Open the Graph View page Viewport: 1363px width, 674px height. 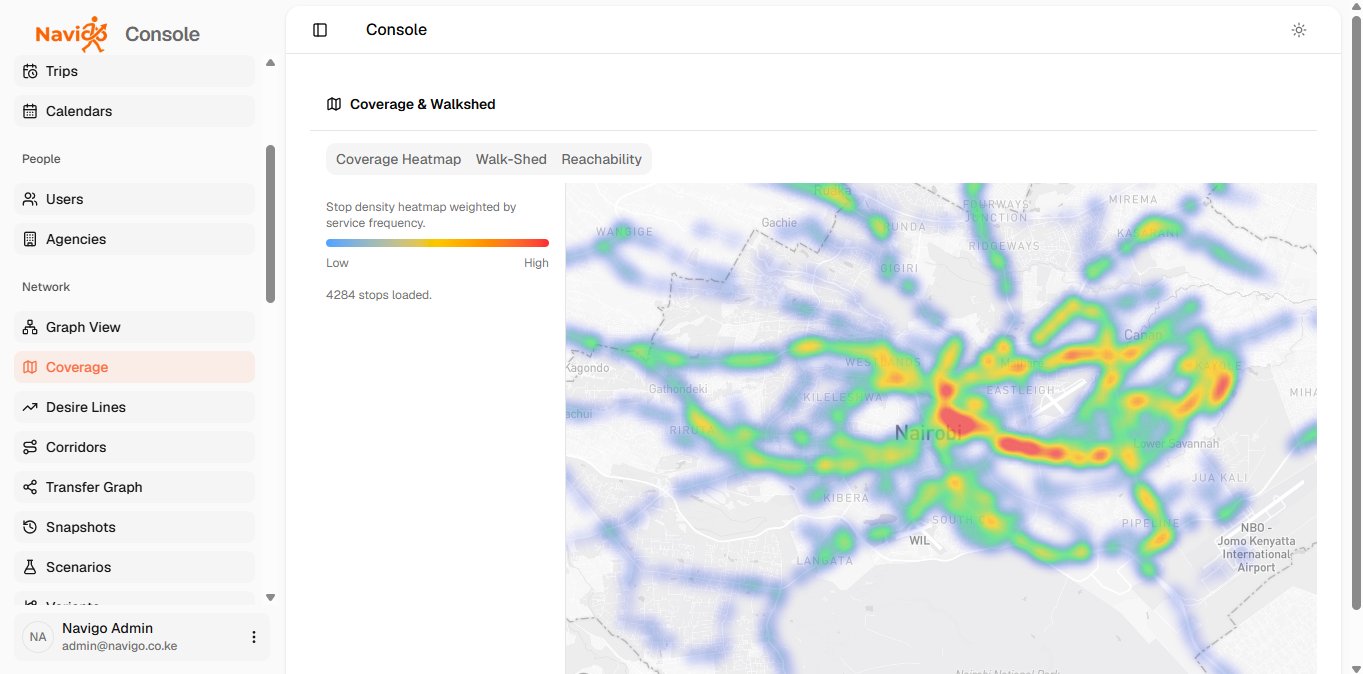tap(135, 327)
